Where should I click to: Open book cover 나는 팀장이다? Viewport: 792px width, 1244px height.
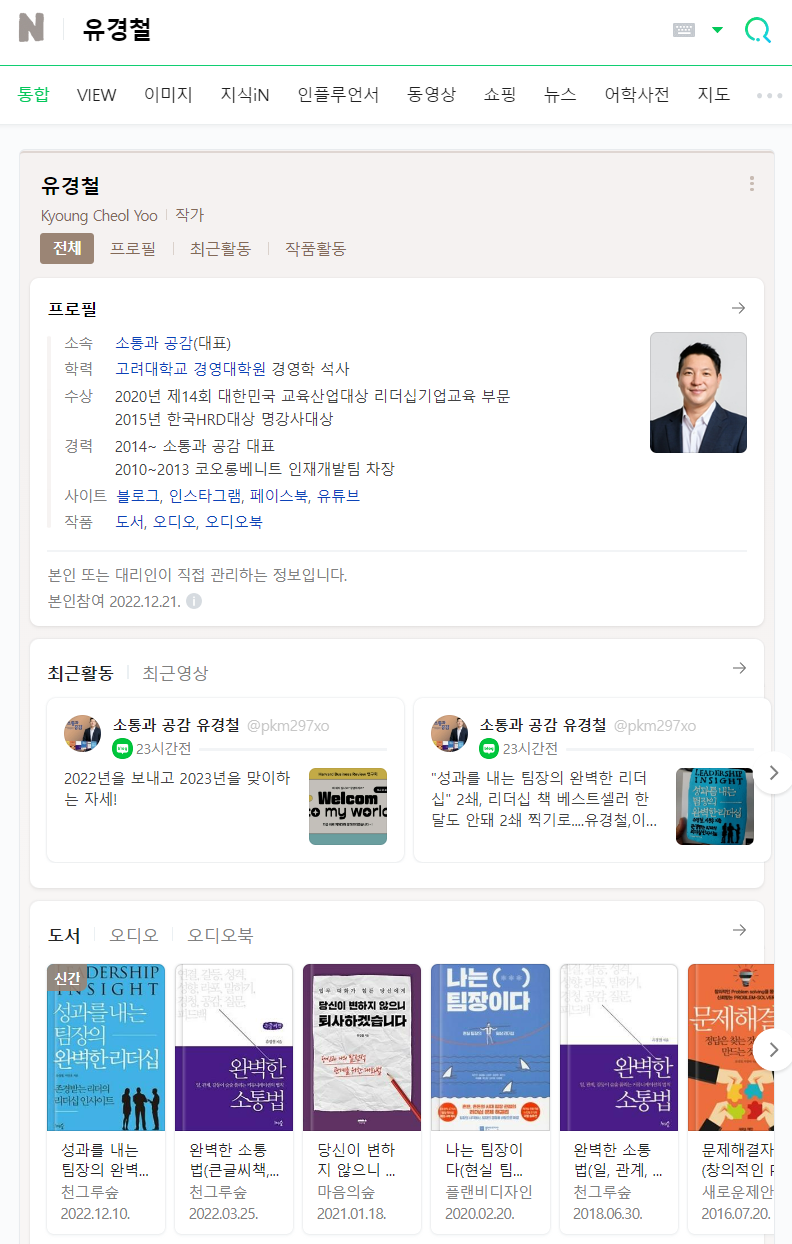point(490,1047)
